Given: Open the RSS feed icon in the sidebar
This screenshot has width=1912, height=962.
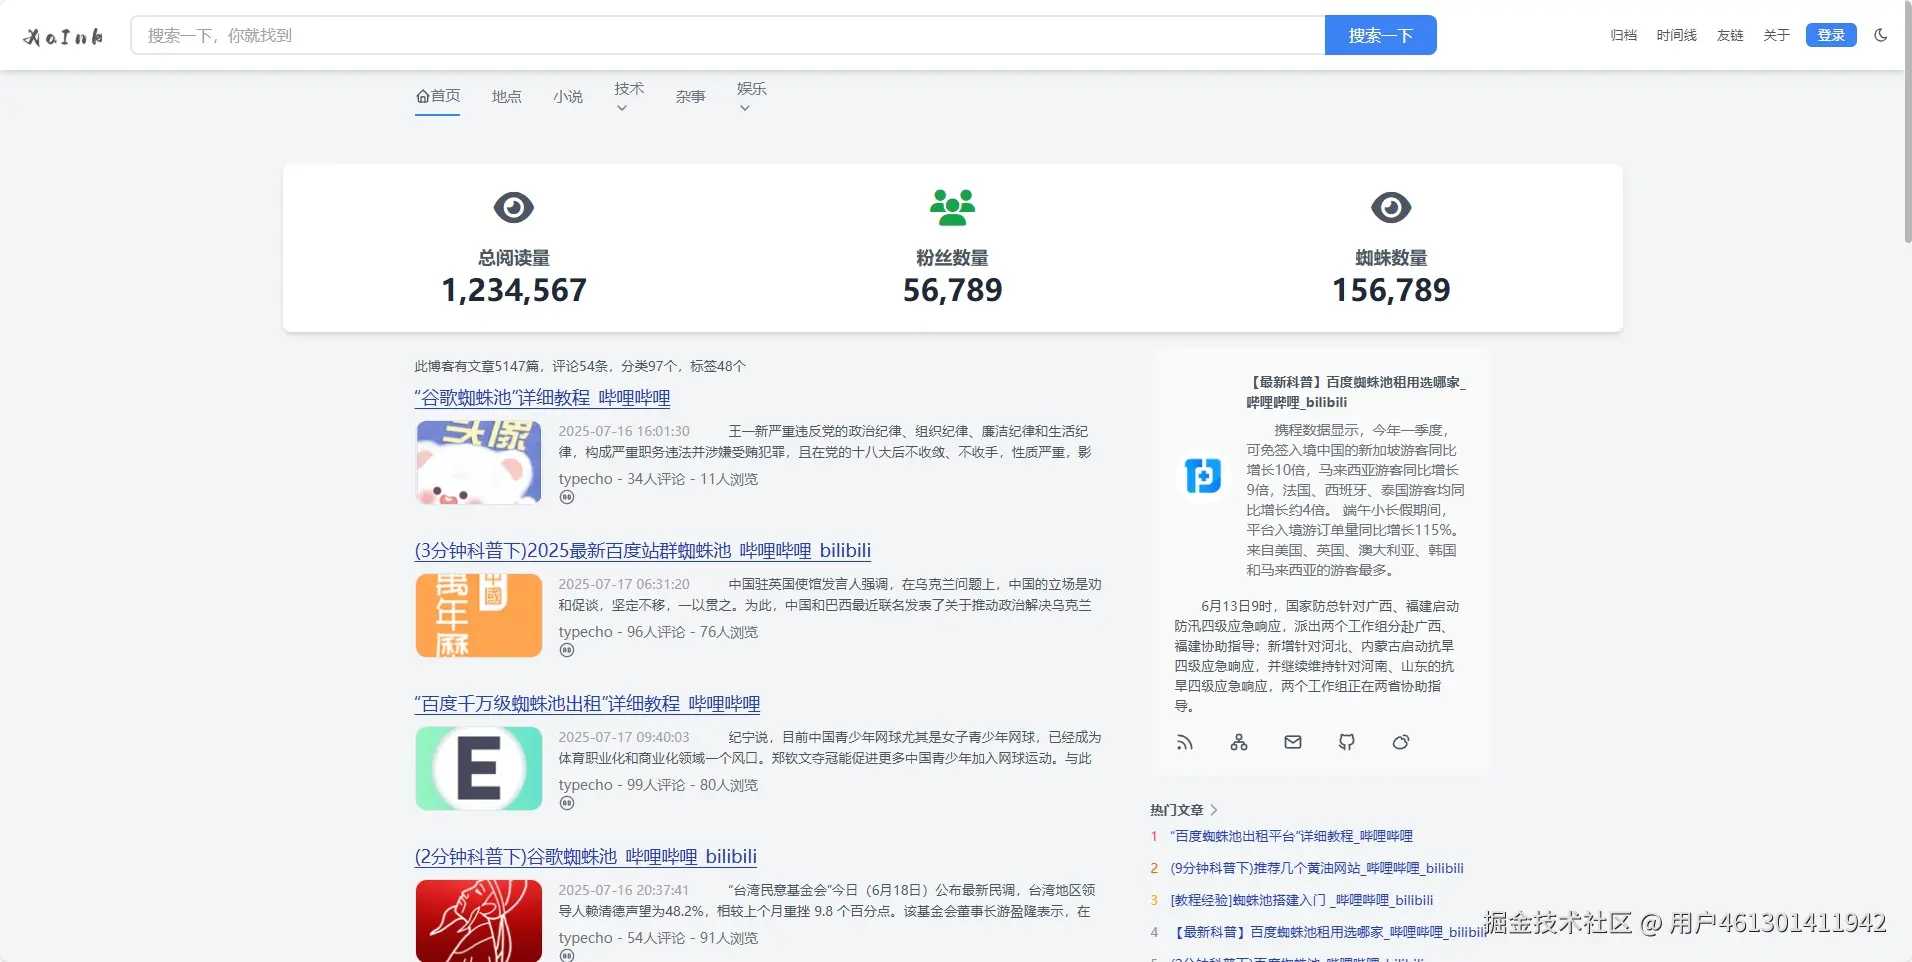Looking at the screenshot, I should [x=1184, y=742].
